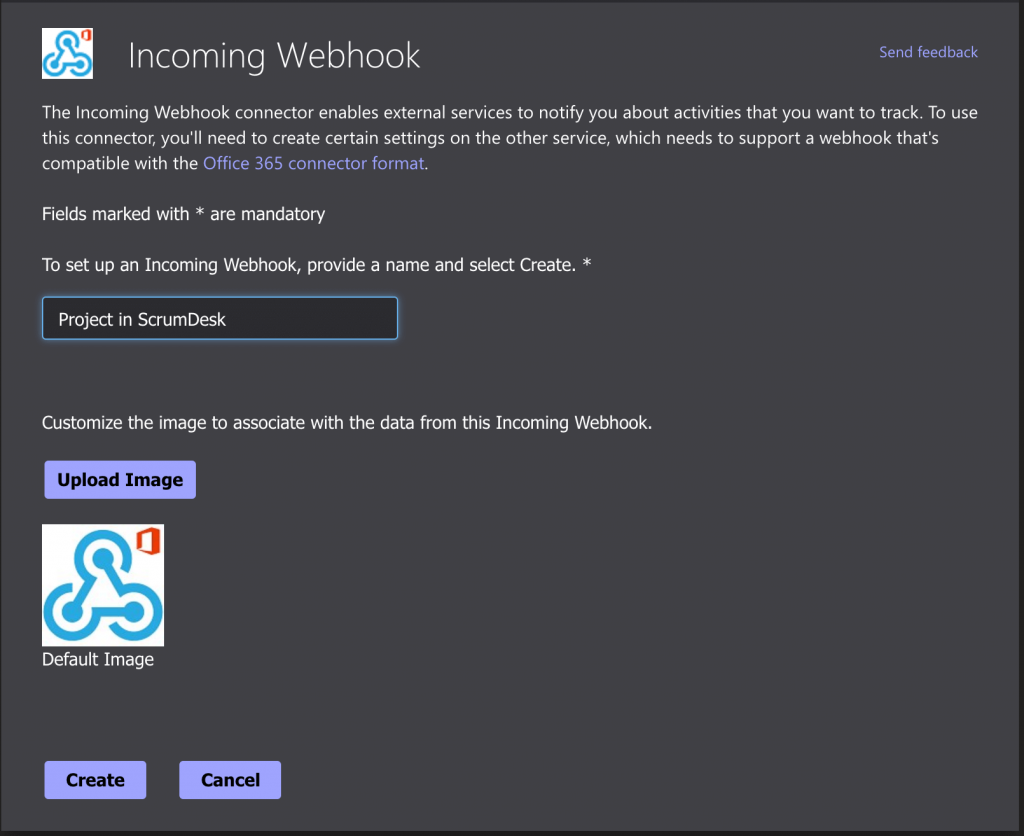Click inside the name field to edit it
Viewport: 1024px width, 836px height.
click(x=220, y=317)
